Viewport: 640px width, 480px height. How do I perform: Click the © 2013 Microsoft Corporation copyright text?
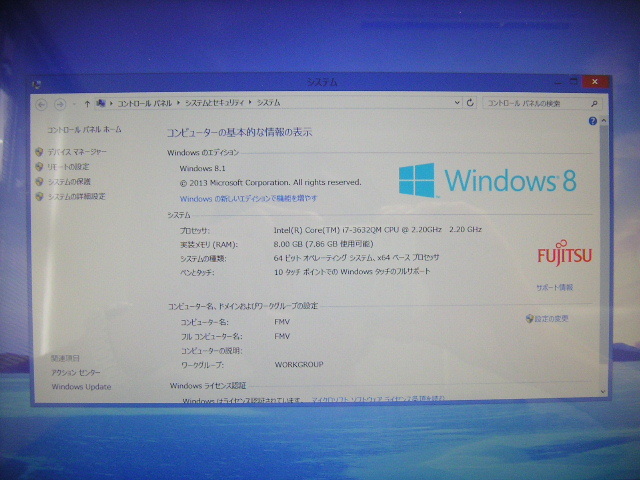[x=270, y=183]
